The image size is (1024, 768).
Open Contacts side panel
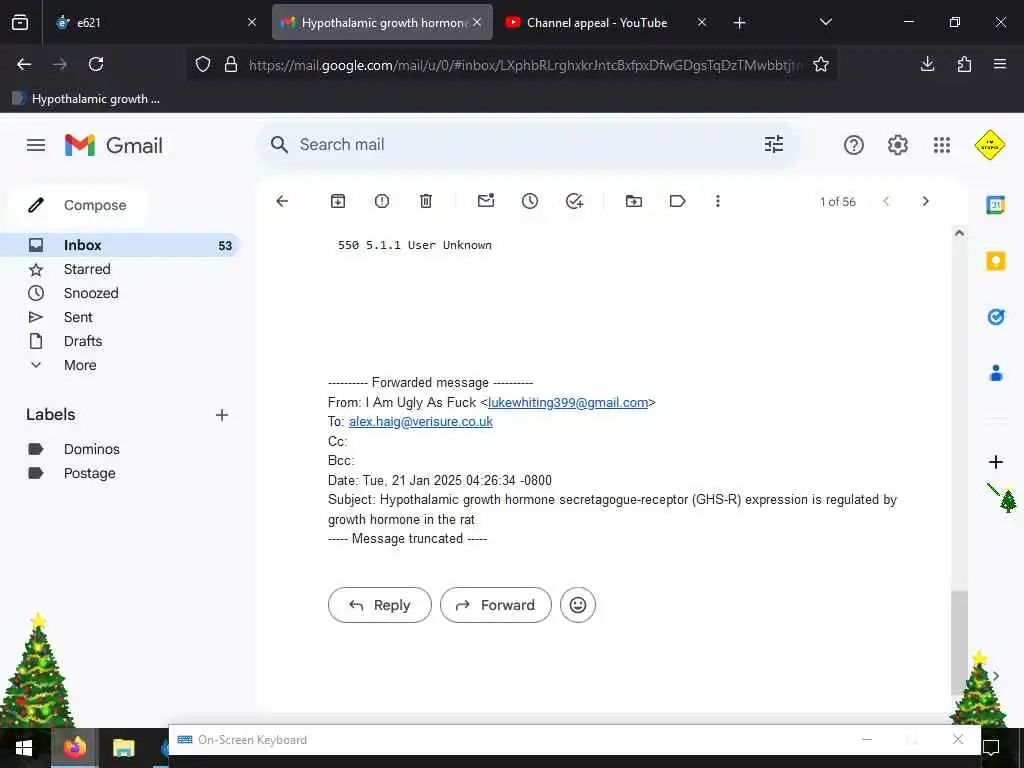click(x=995, y=374)
